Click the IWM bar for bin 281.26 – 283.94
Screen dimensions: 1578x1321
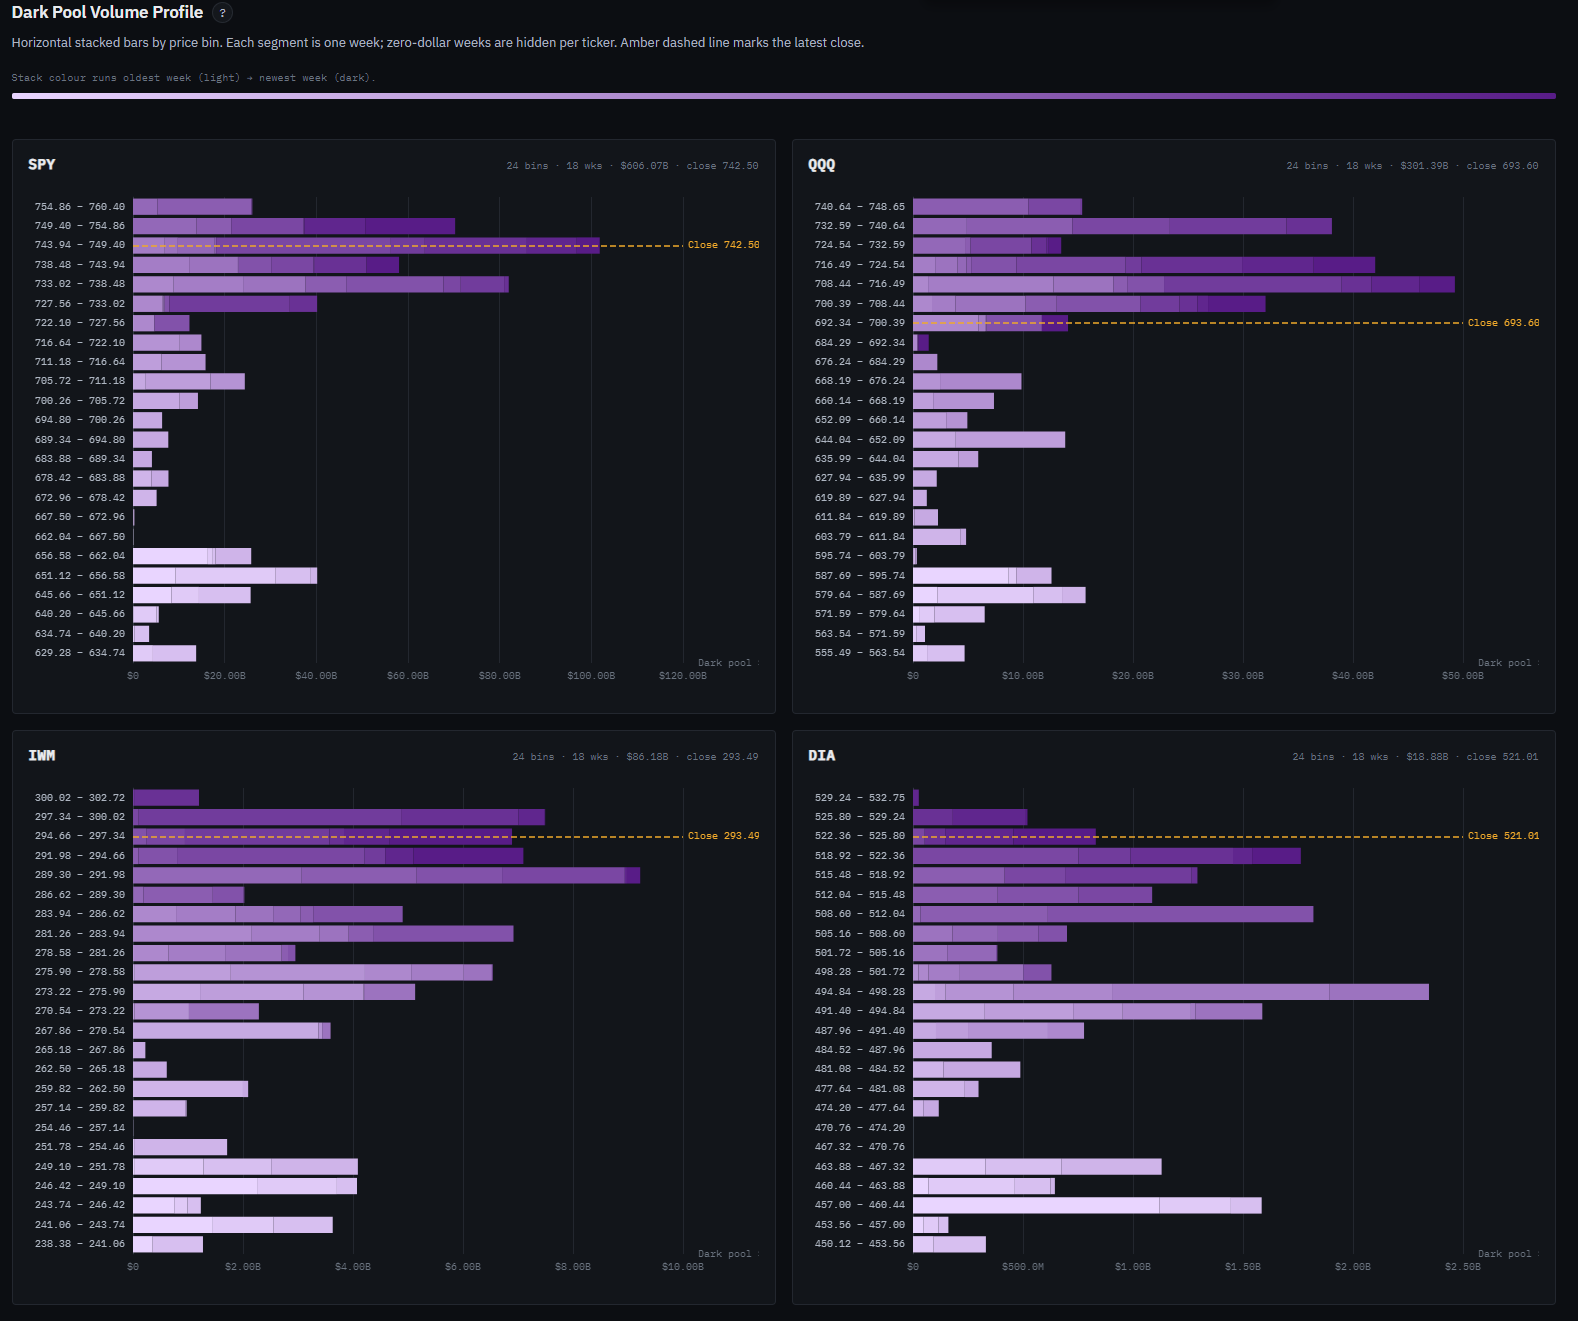point(323,933)
